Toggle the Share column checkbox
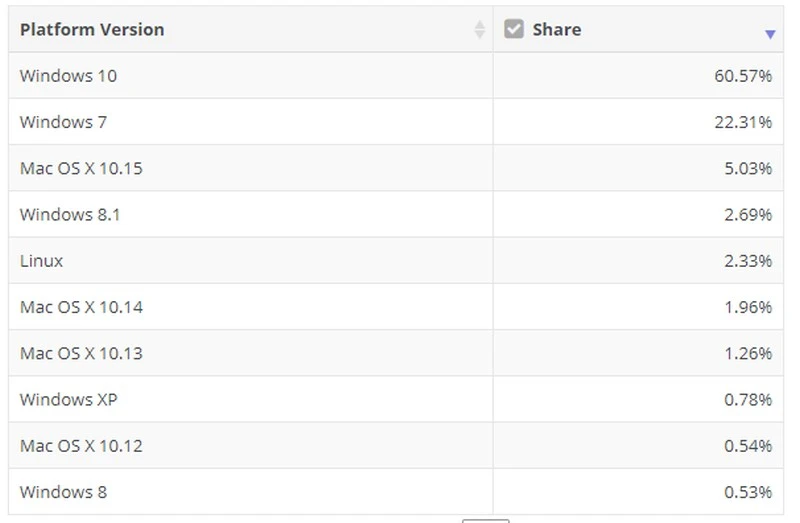Screen dimensions: 800x523 [514, 29]
